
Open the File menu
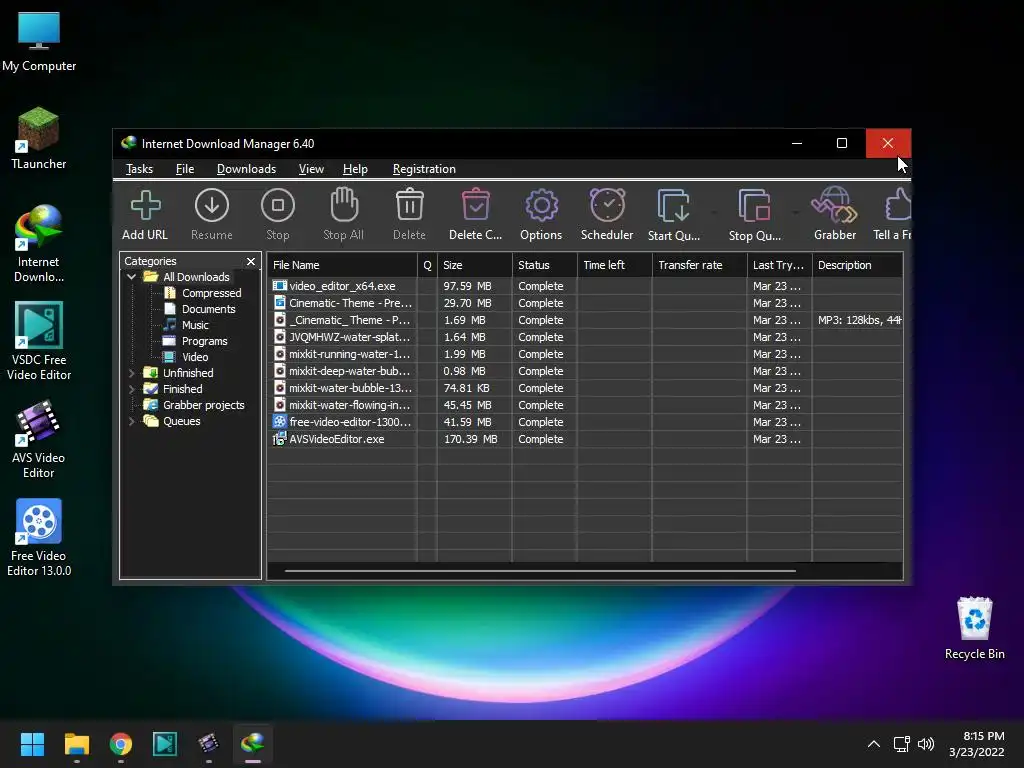tap(185, 169)
